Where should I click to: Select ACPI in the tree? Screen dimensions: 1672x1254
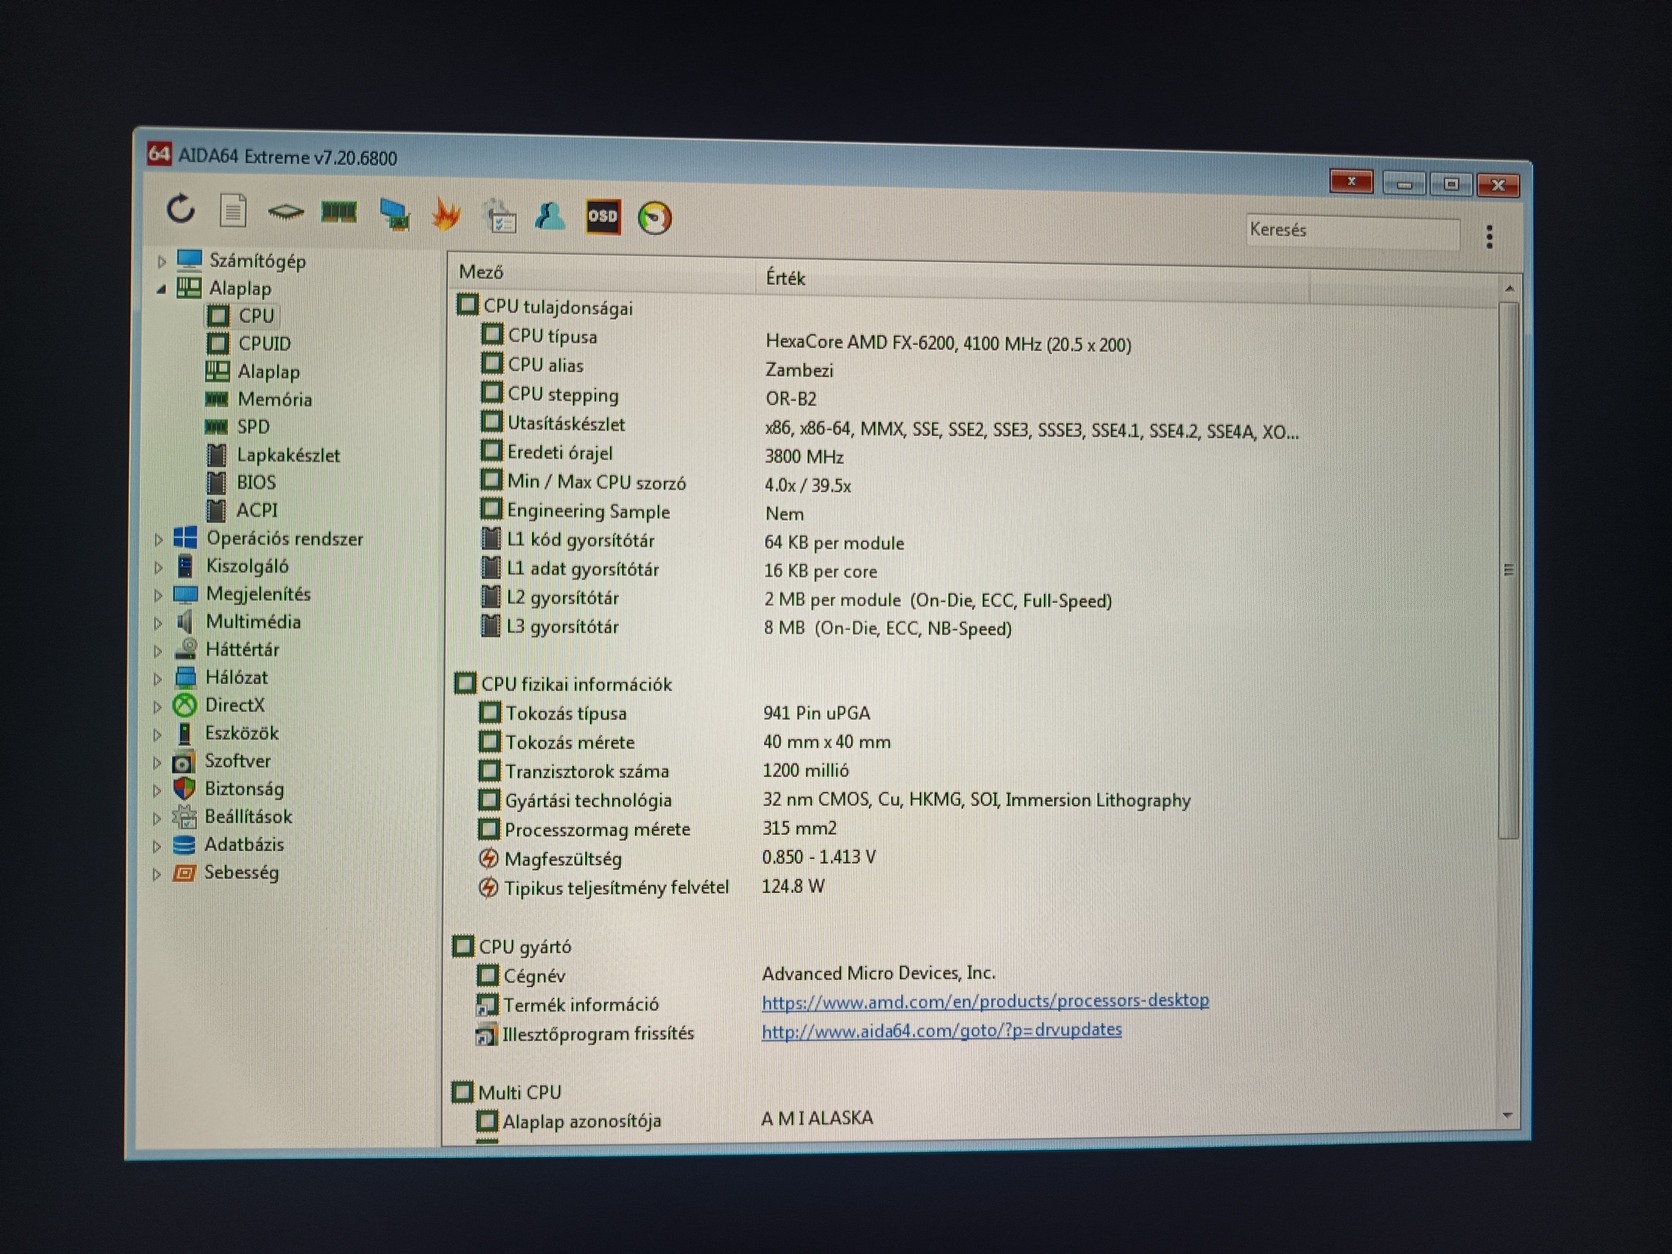257,510
